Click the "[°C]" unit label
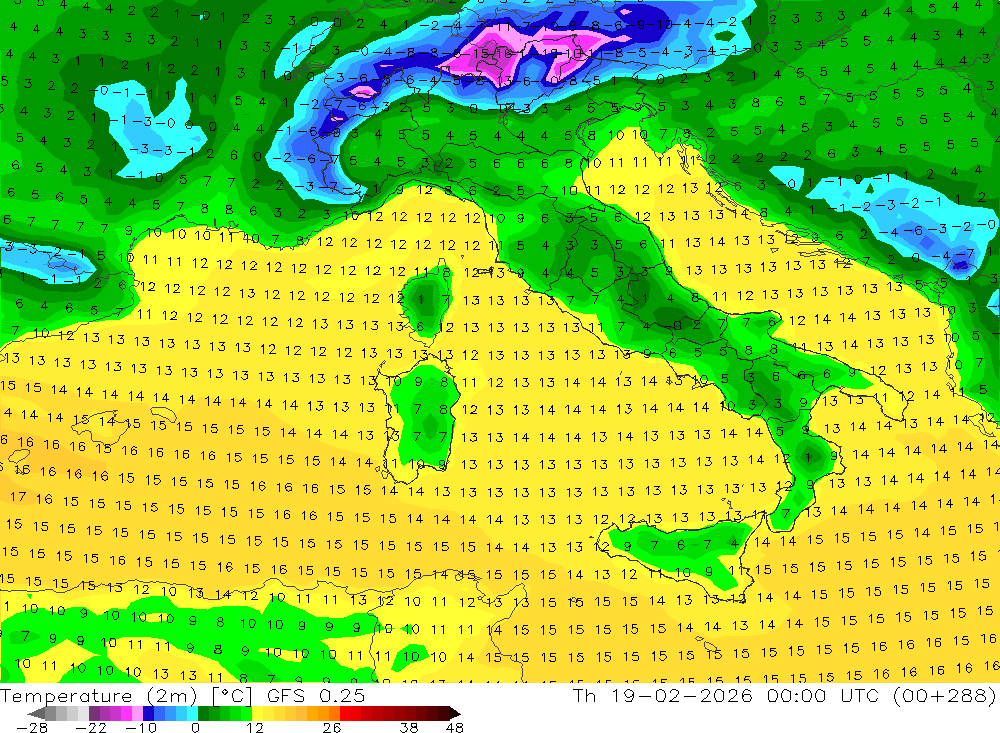This screenshot has width=1000, height=733. pyautogui.click(x=232, y=696)
